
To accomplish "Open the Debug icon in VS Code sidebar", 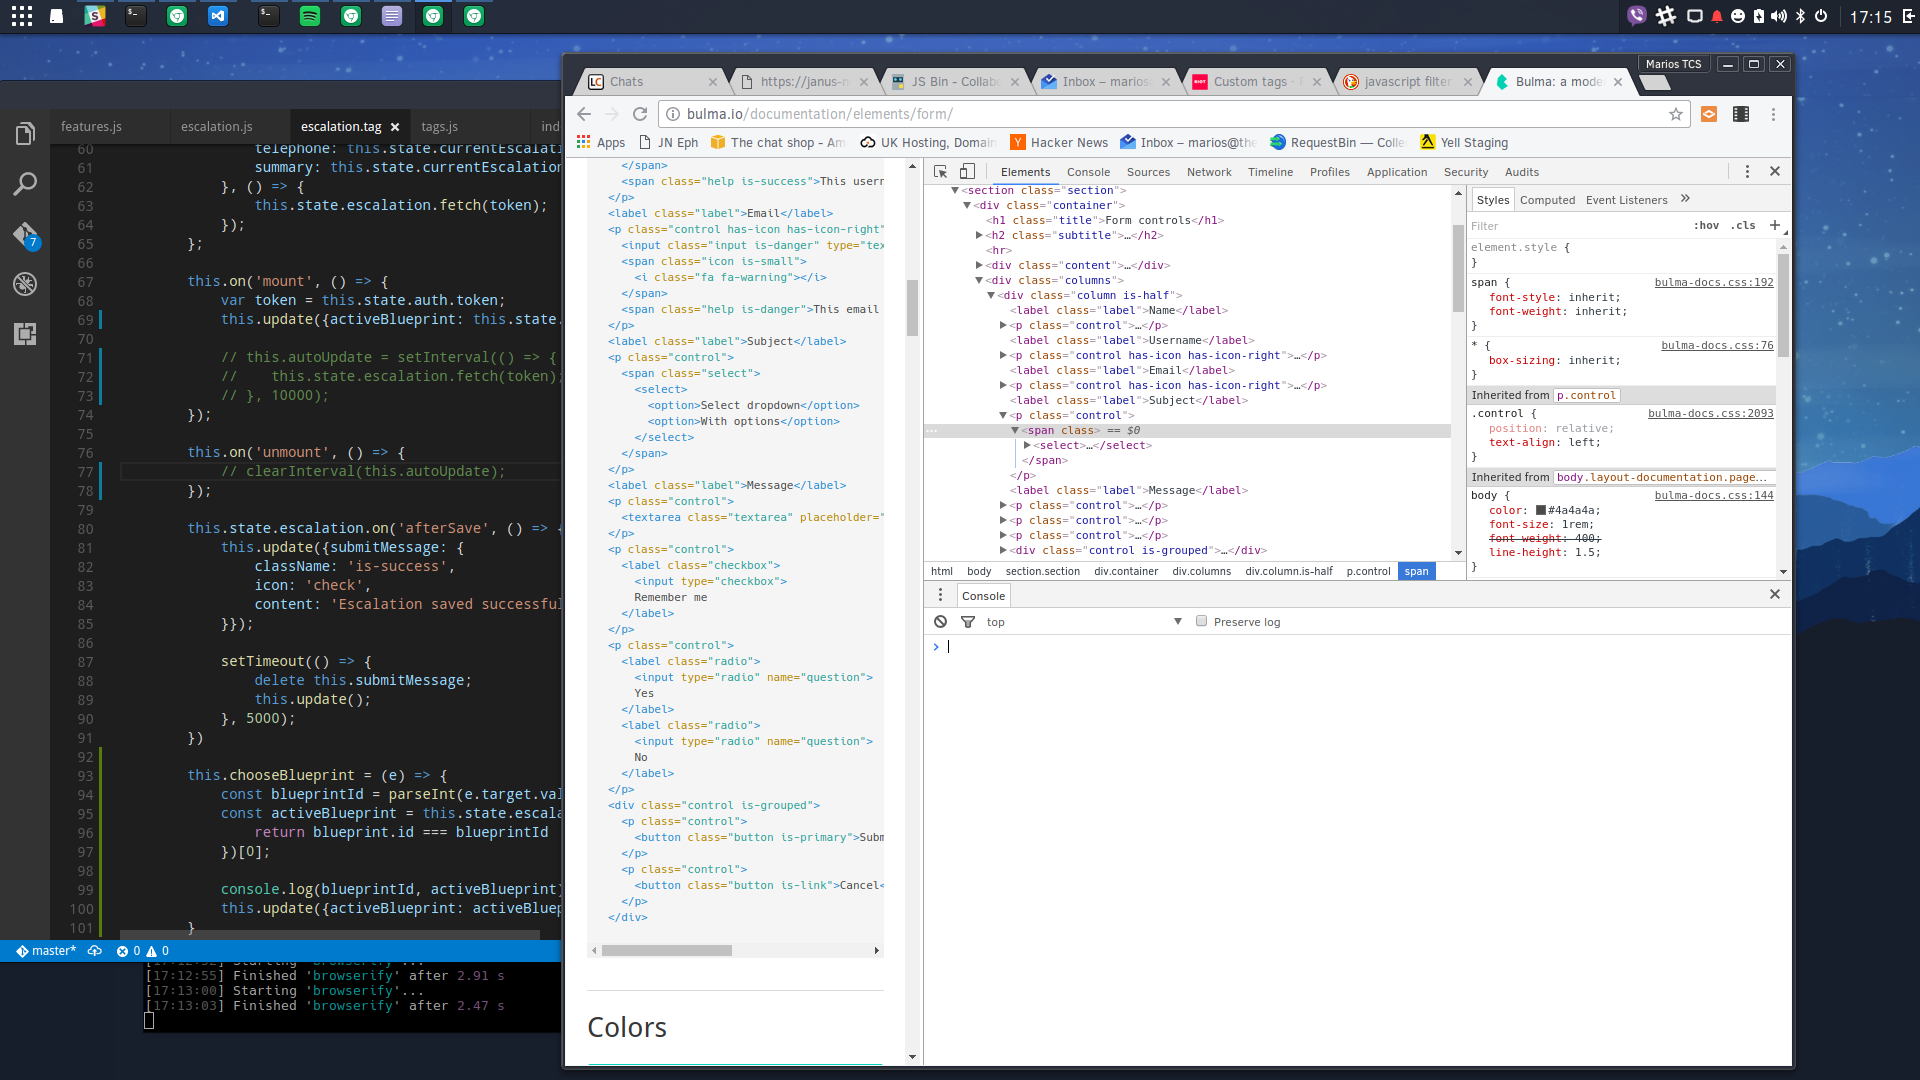I will pyautogui.click(x=25, y=284).
